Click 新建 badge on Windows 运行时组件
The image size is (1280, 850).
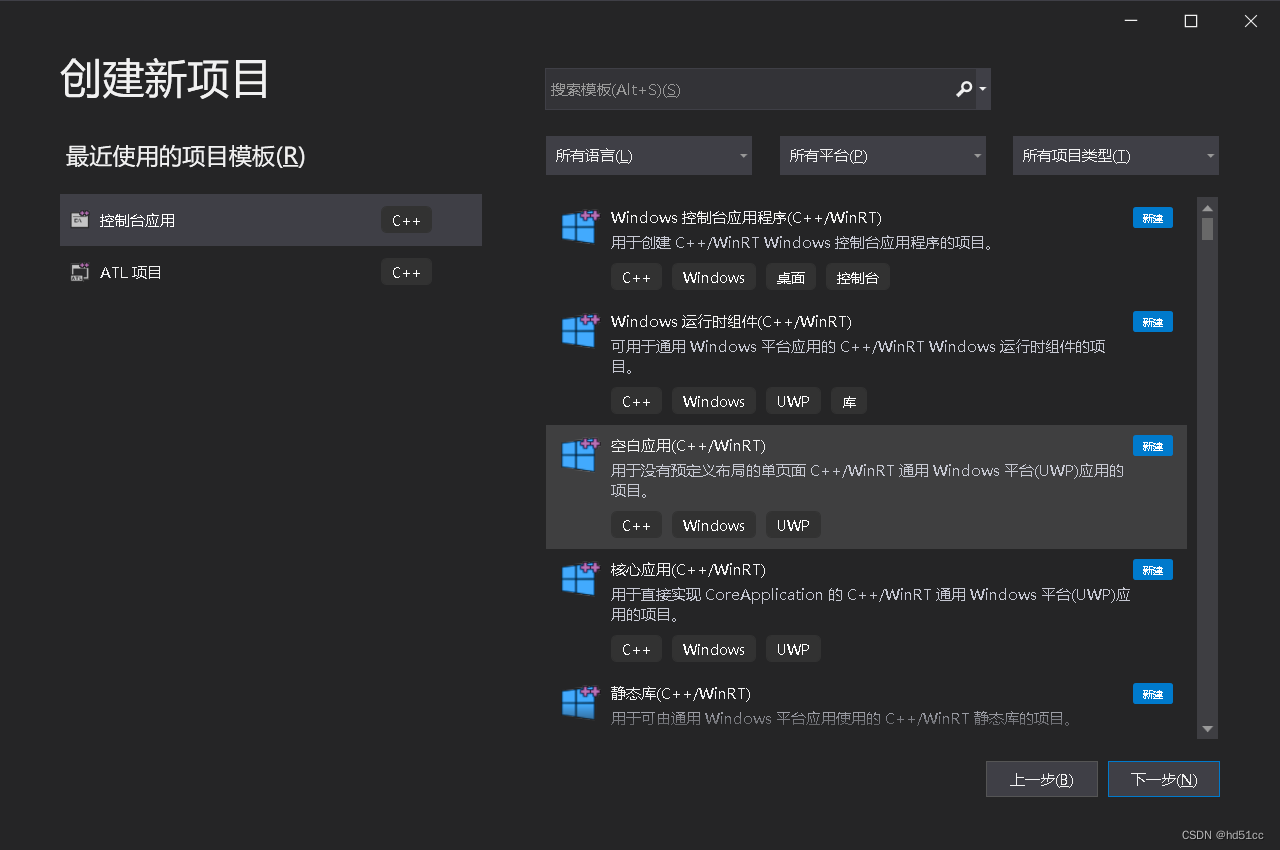pyautogui.click(x=1153, y=322)
